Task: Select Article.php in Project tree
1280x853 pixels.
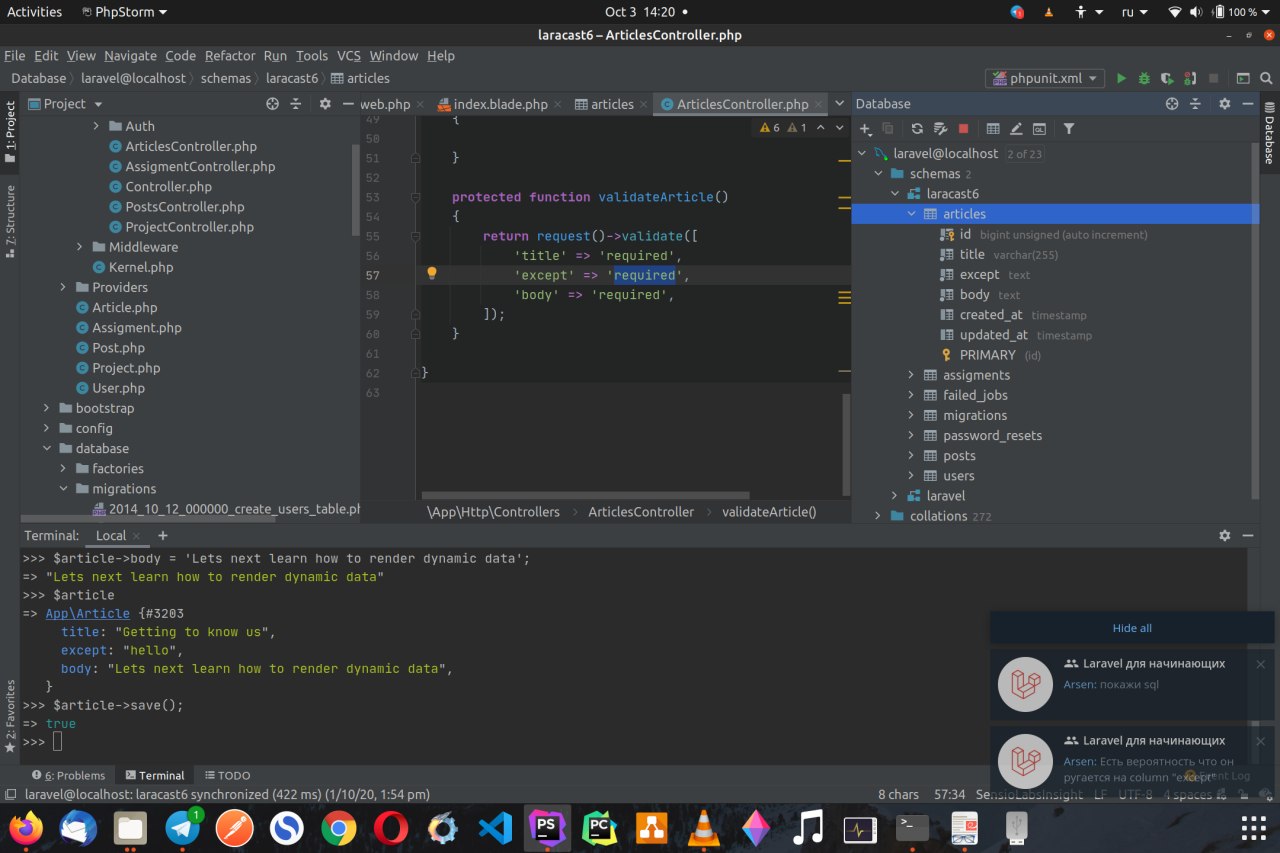Action: [125, 307]
